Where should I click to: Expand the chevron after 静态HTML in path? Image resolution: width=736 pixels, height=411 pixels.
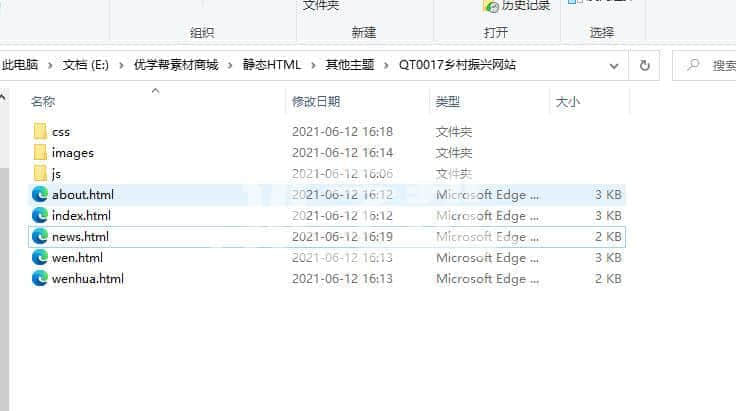pos(313,65)
